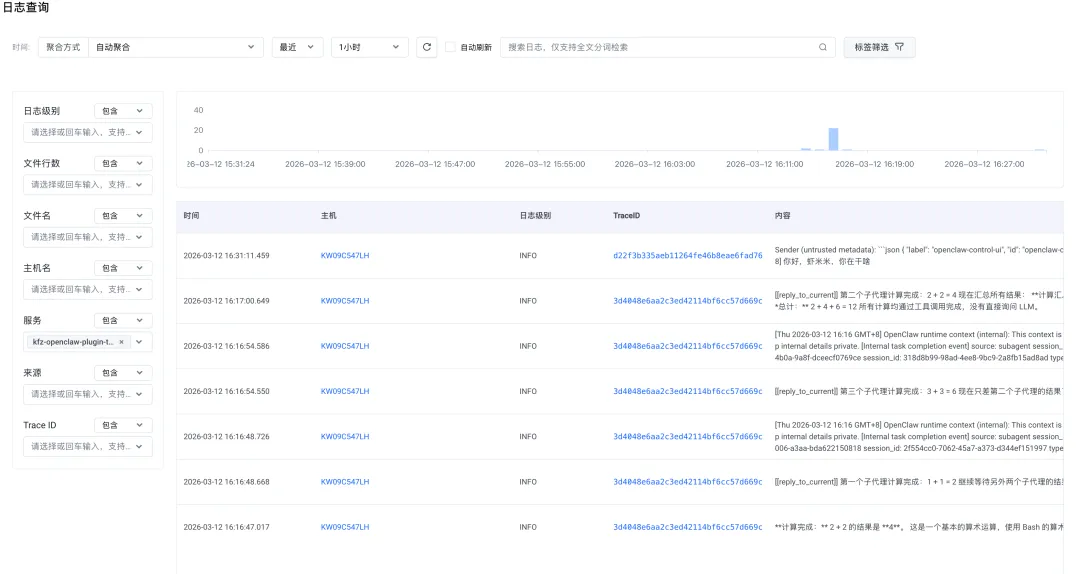
Task: Open the Trace ID 包含 operator dropdown
Action: (x=123, y=425)
